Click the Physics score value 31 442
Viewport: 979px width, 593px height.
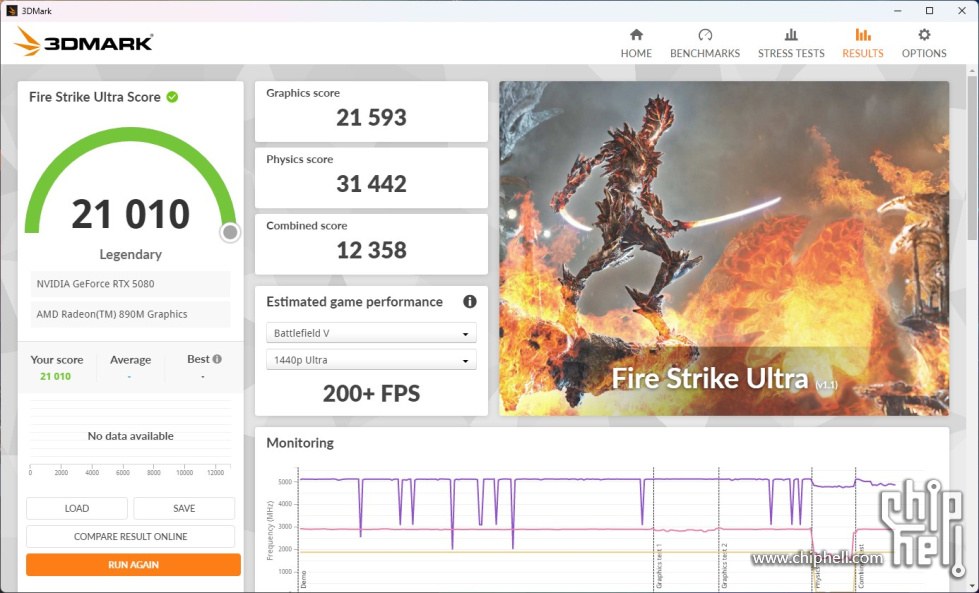point(371,184)
